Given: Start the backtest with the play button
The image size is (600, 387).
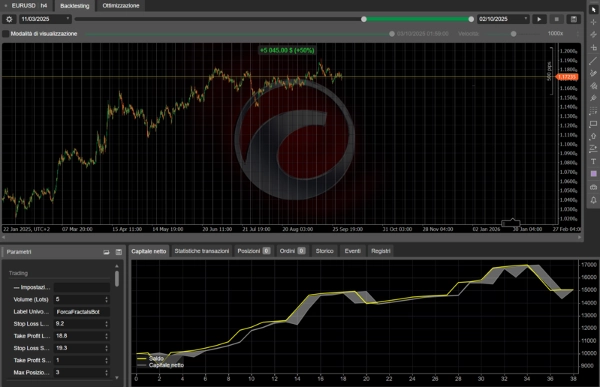Looking at the screenshot, I should click(539, 19).
